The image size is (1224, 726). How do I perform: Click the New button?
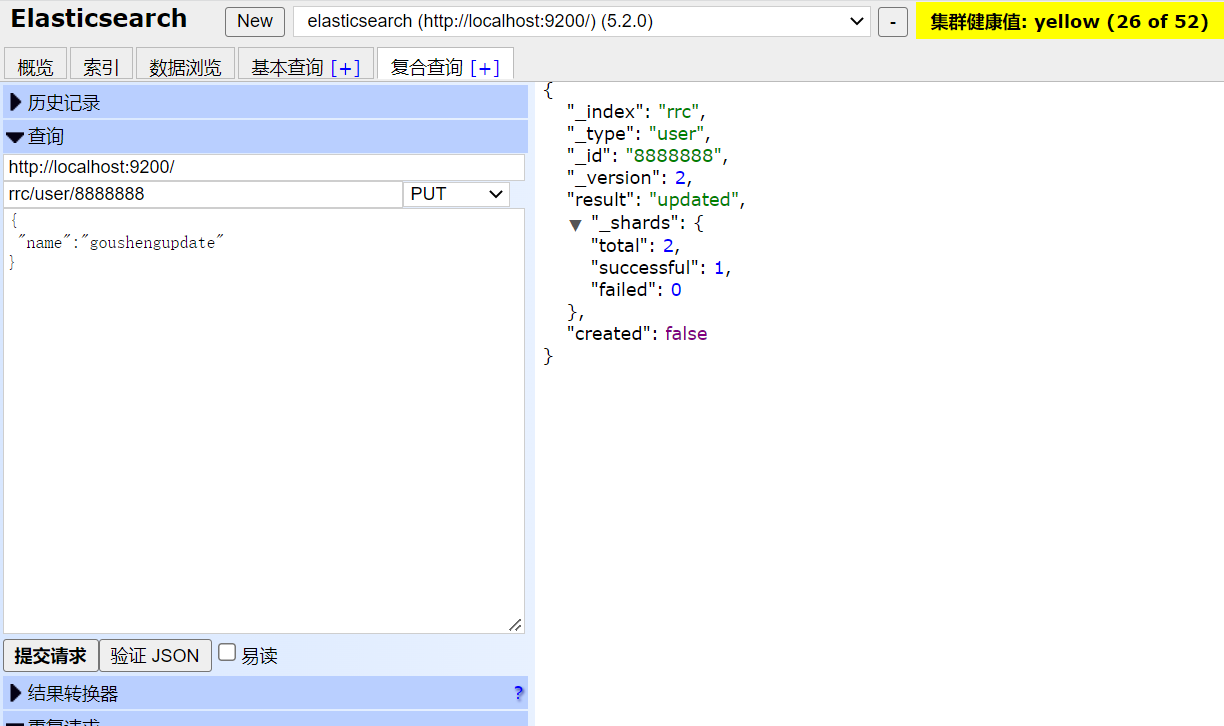[x=255, y=21]
